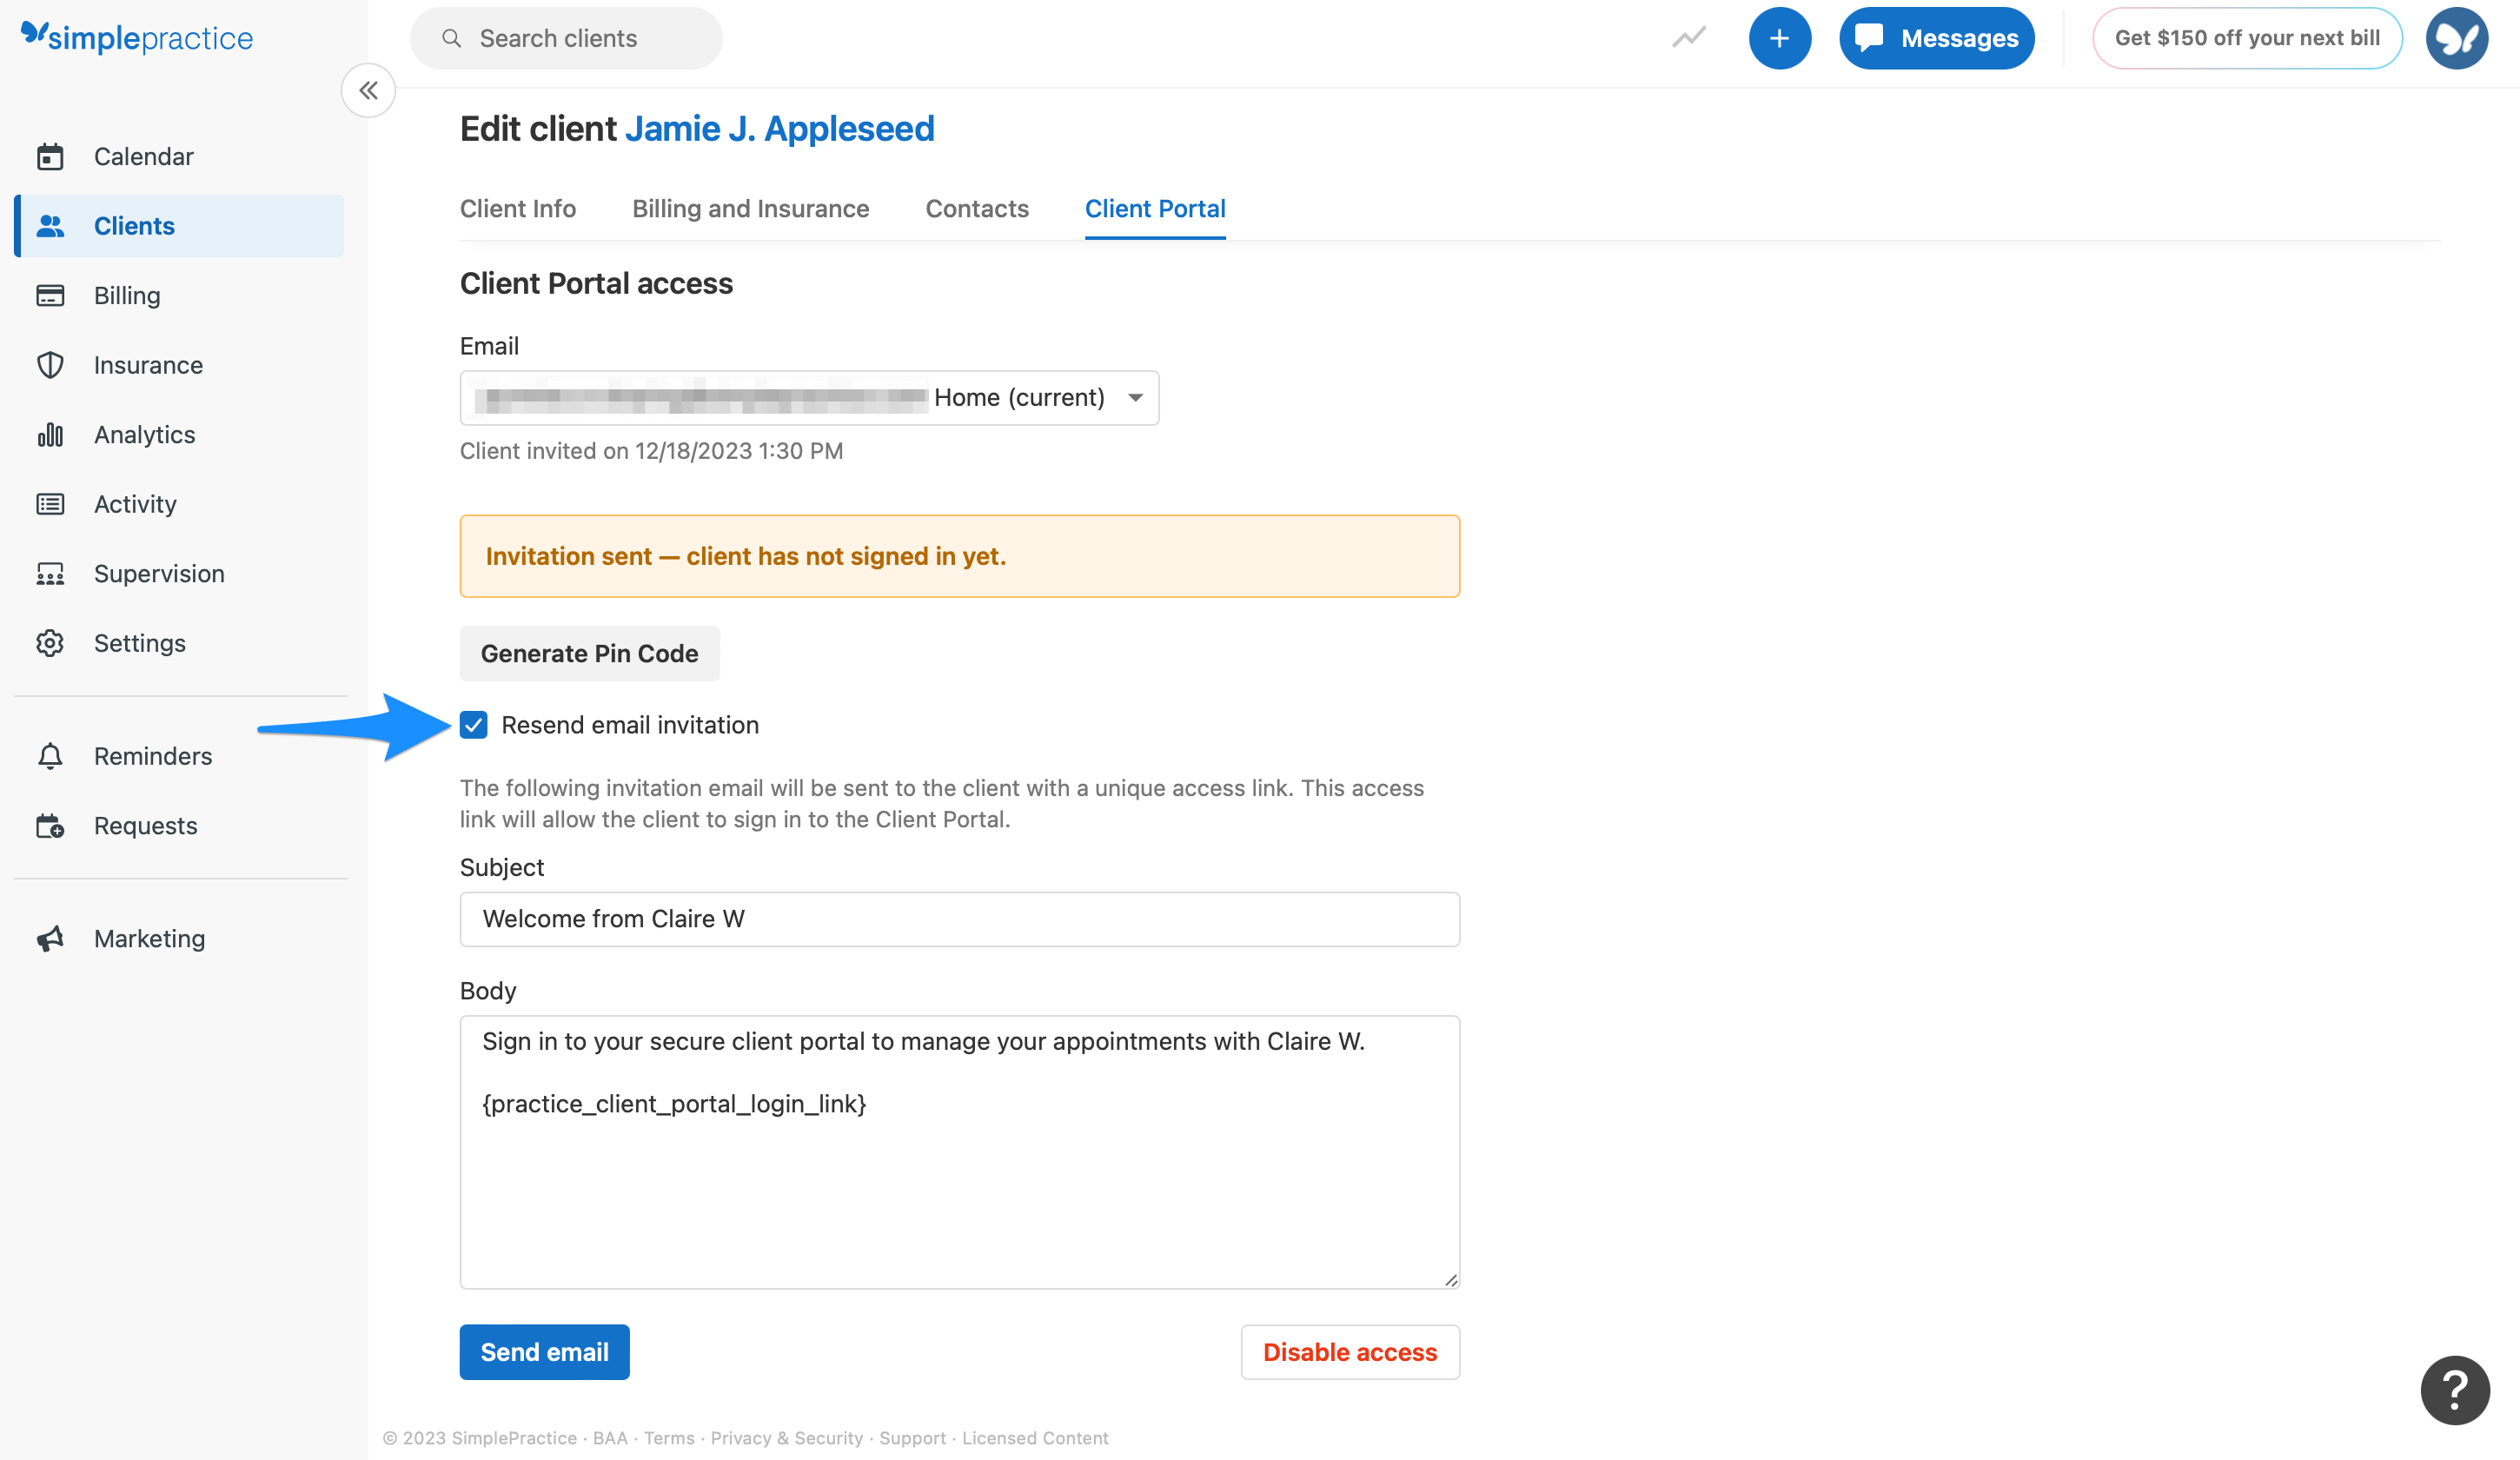Click the Billing card icon
Viewport: 2520px width, 1460px height.
[x=50, y=296]
